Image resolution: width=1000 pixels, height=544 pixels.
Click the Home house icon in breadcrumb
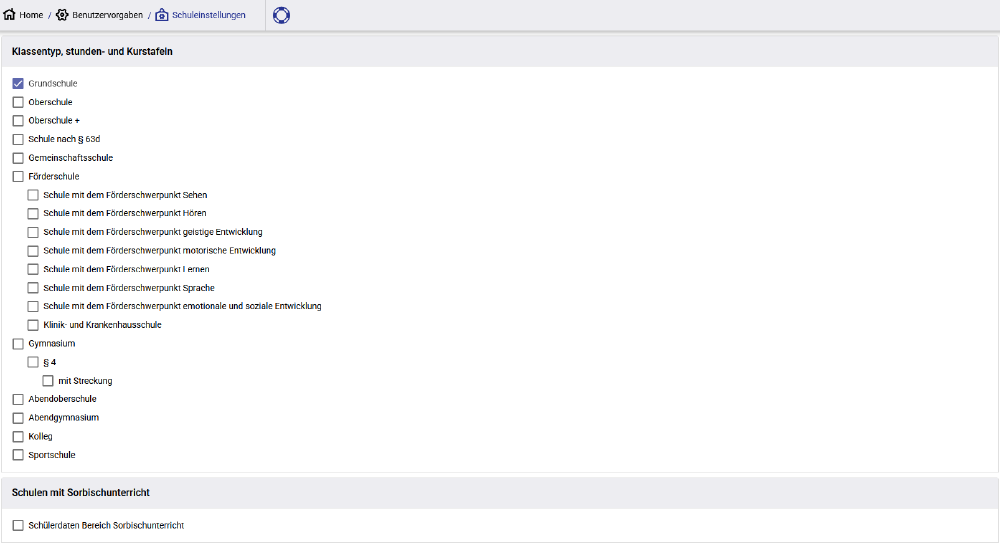(x=10, y=15)
